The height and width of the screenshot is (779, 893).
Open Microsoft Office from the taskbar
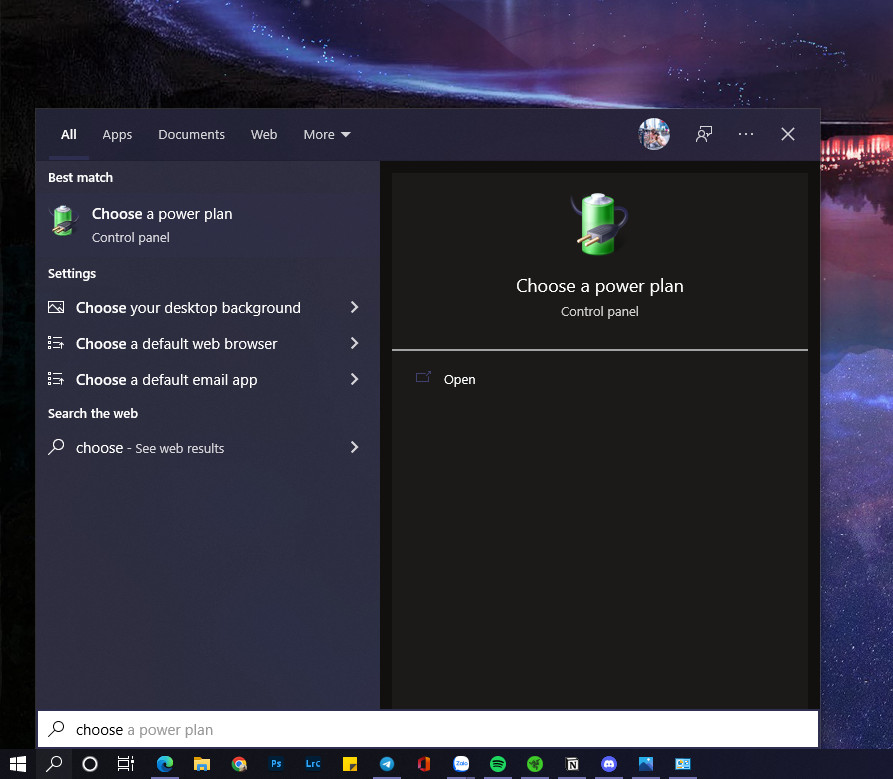424,764
